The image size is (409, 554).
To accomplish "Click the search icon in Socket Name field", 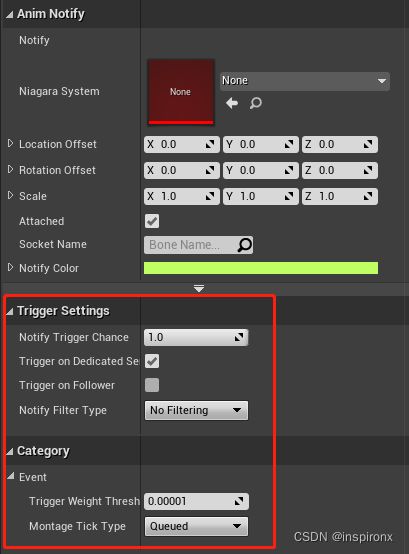I will point(244,245).
